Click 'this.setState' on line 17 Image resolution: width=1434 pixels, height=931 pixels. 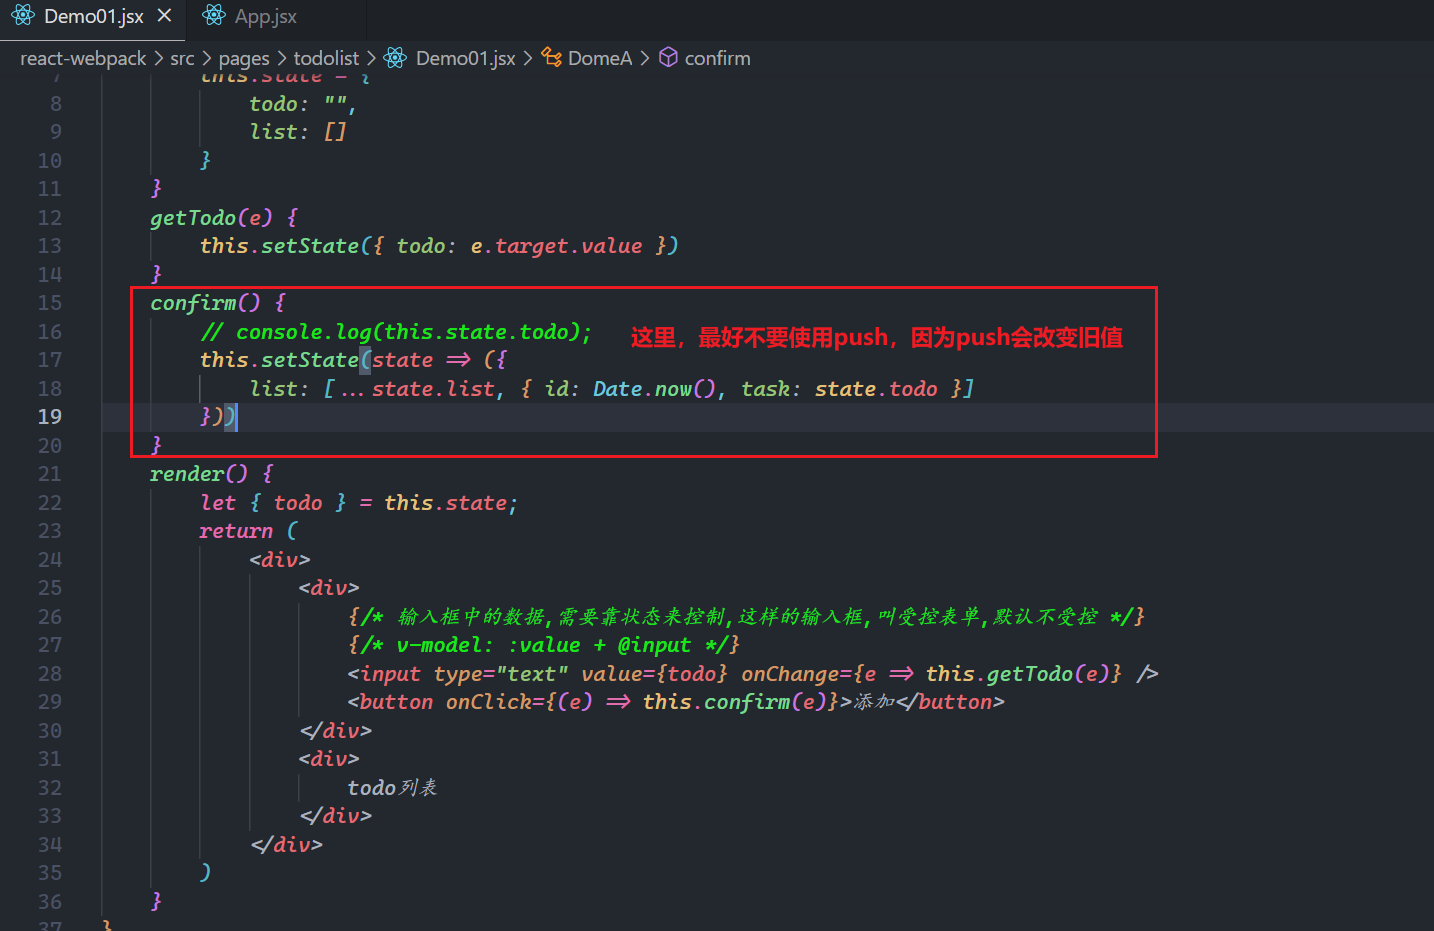pos(279,360)
